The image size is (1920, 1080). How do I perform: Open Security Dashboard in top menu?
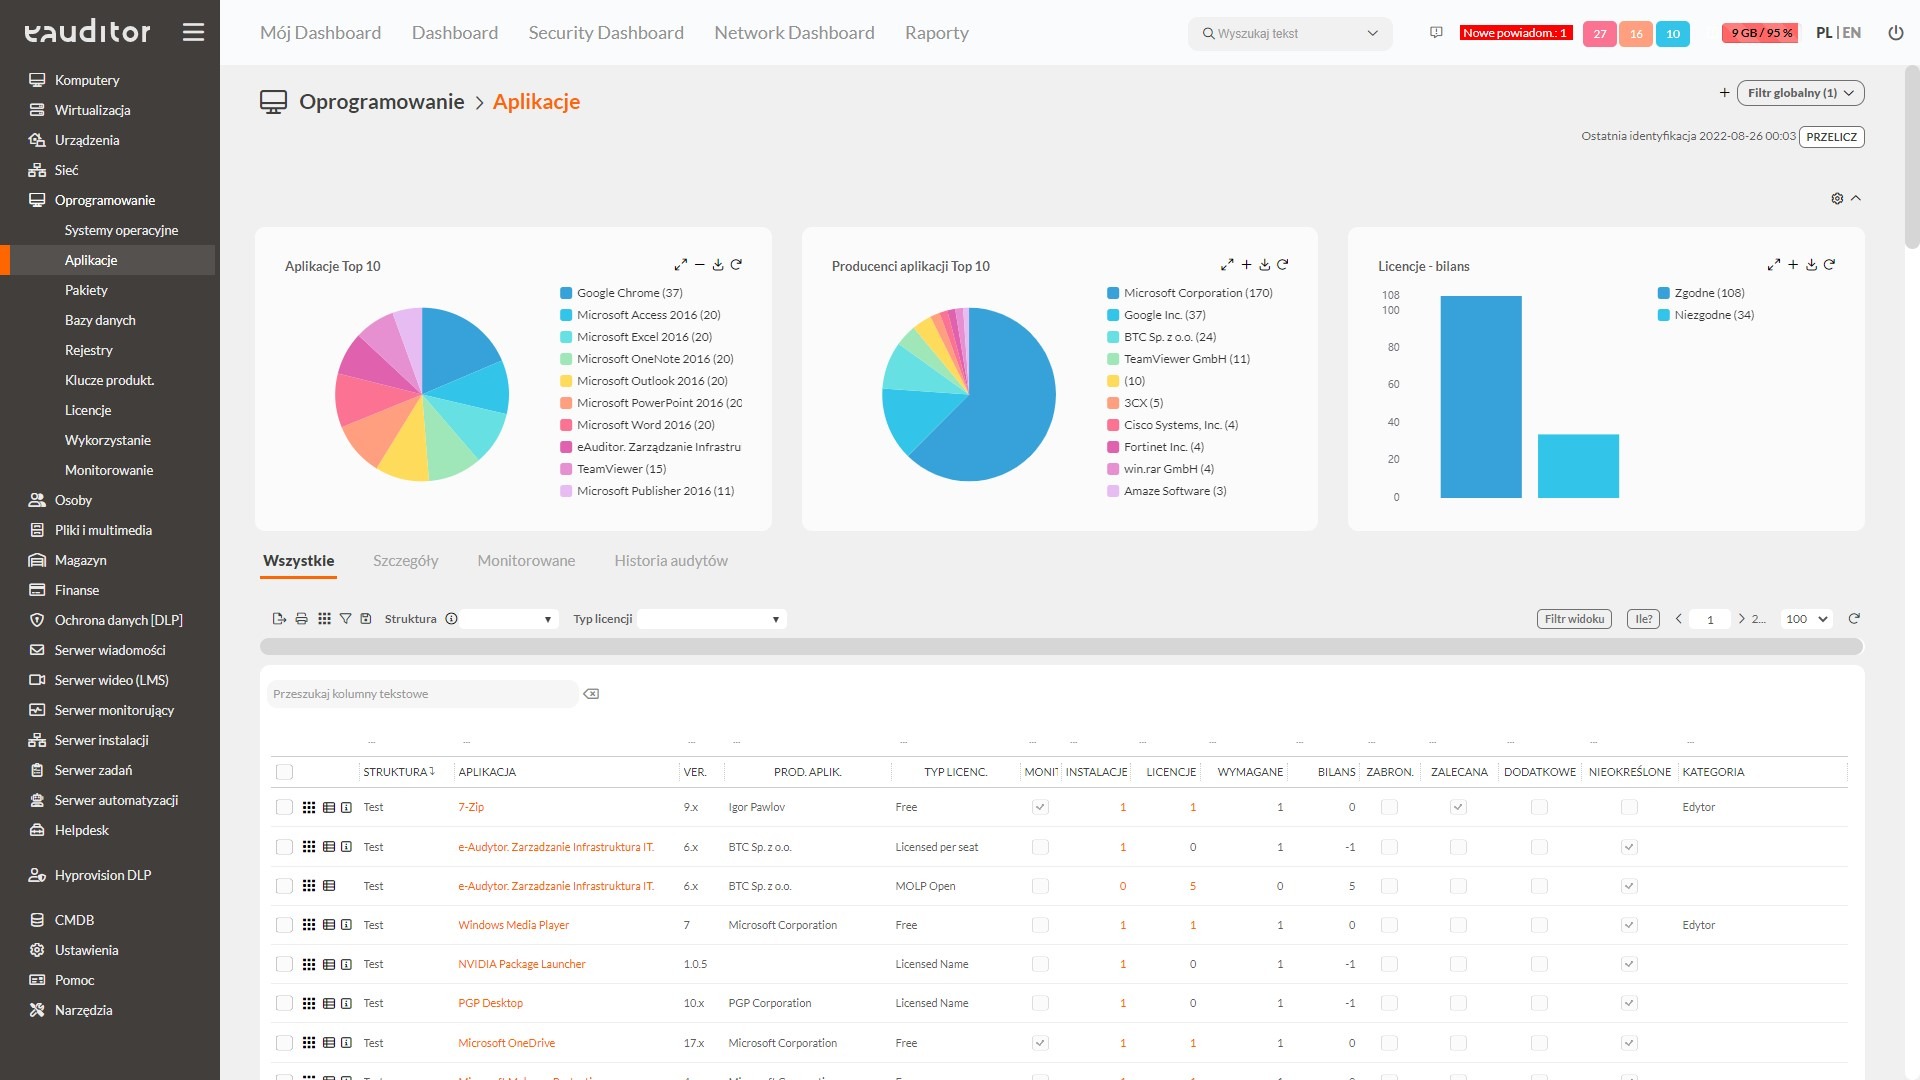tap(606, 33)
